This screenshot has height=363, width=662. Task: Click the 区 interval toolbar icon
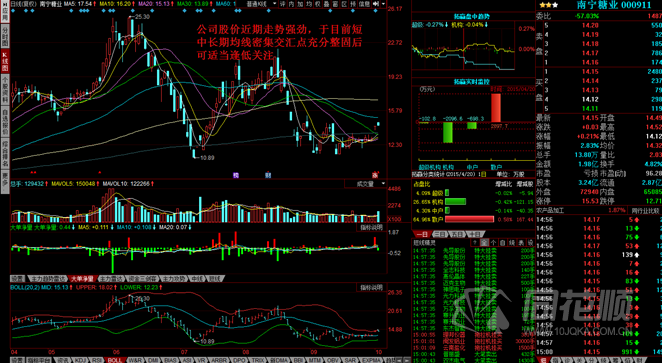tap(344, 4)
